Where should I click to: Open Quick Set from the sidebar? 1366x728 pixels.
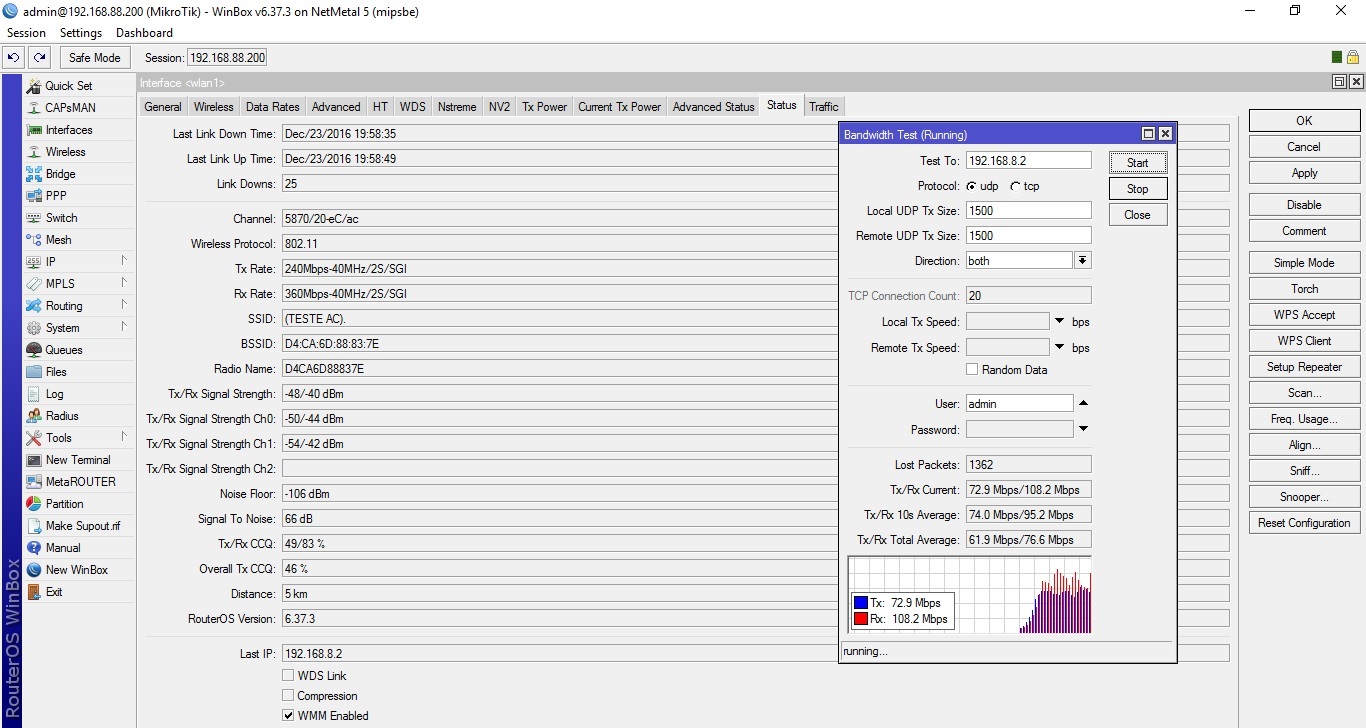68,86
